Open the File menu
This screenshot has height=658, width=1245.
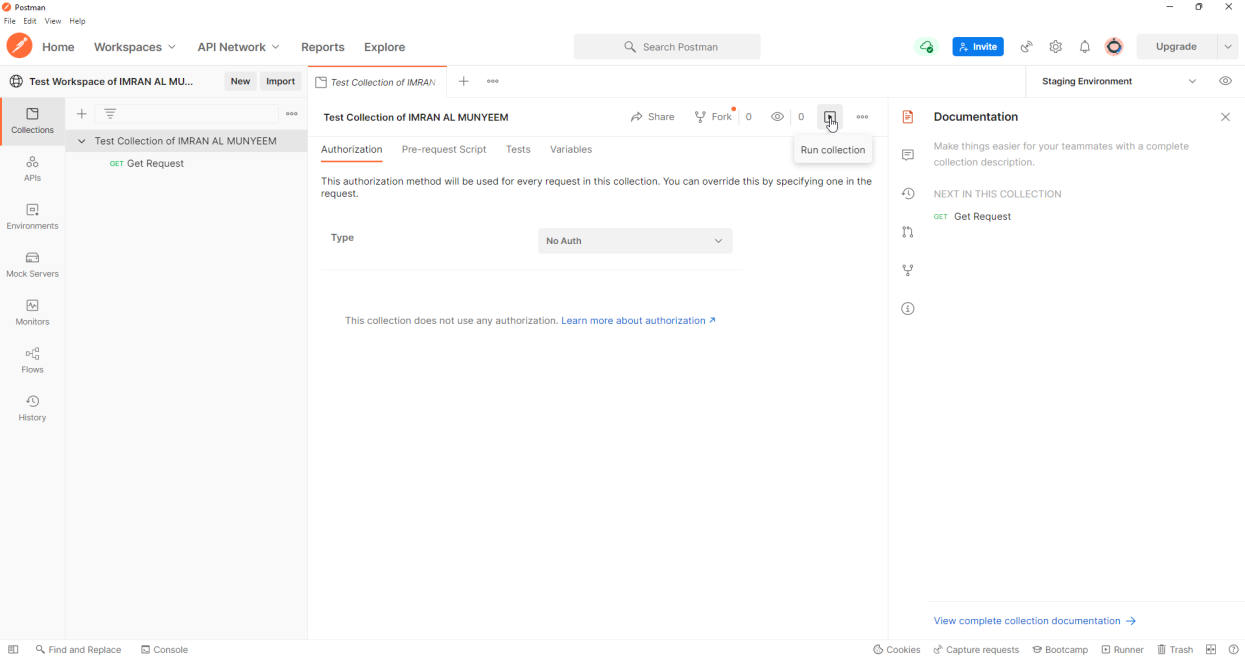click(10, 21)
